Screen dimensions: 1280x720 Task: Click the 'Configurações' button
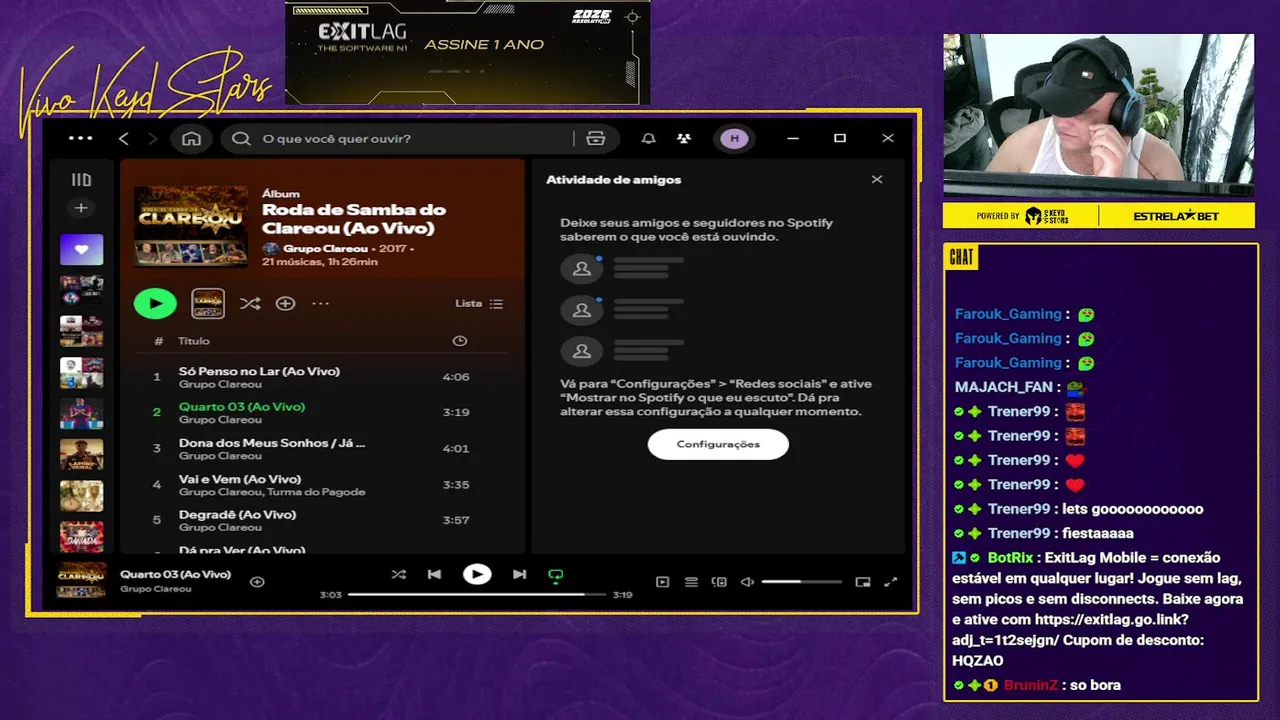tap(718, 444)
